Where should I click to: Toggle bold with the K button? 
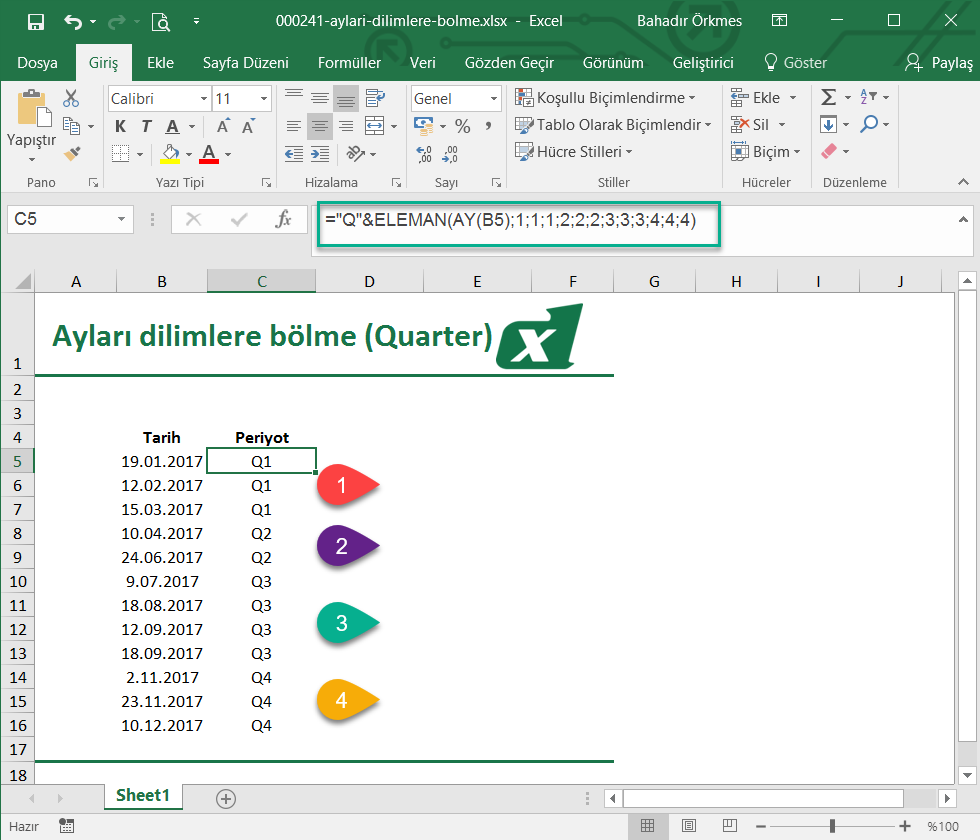(121, 126)
